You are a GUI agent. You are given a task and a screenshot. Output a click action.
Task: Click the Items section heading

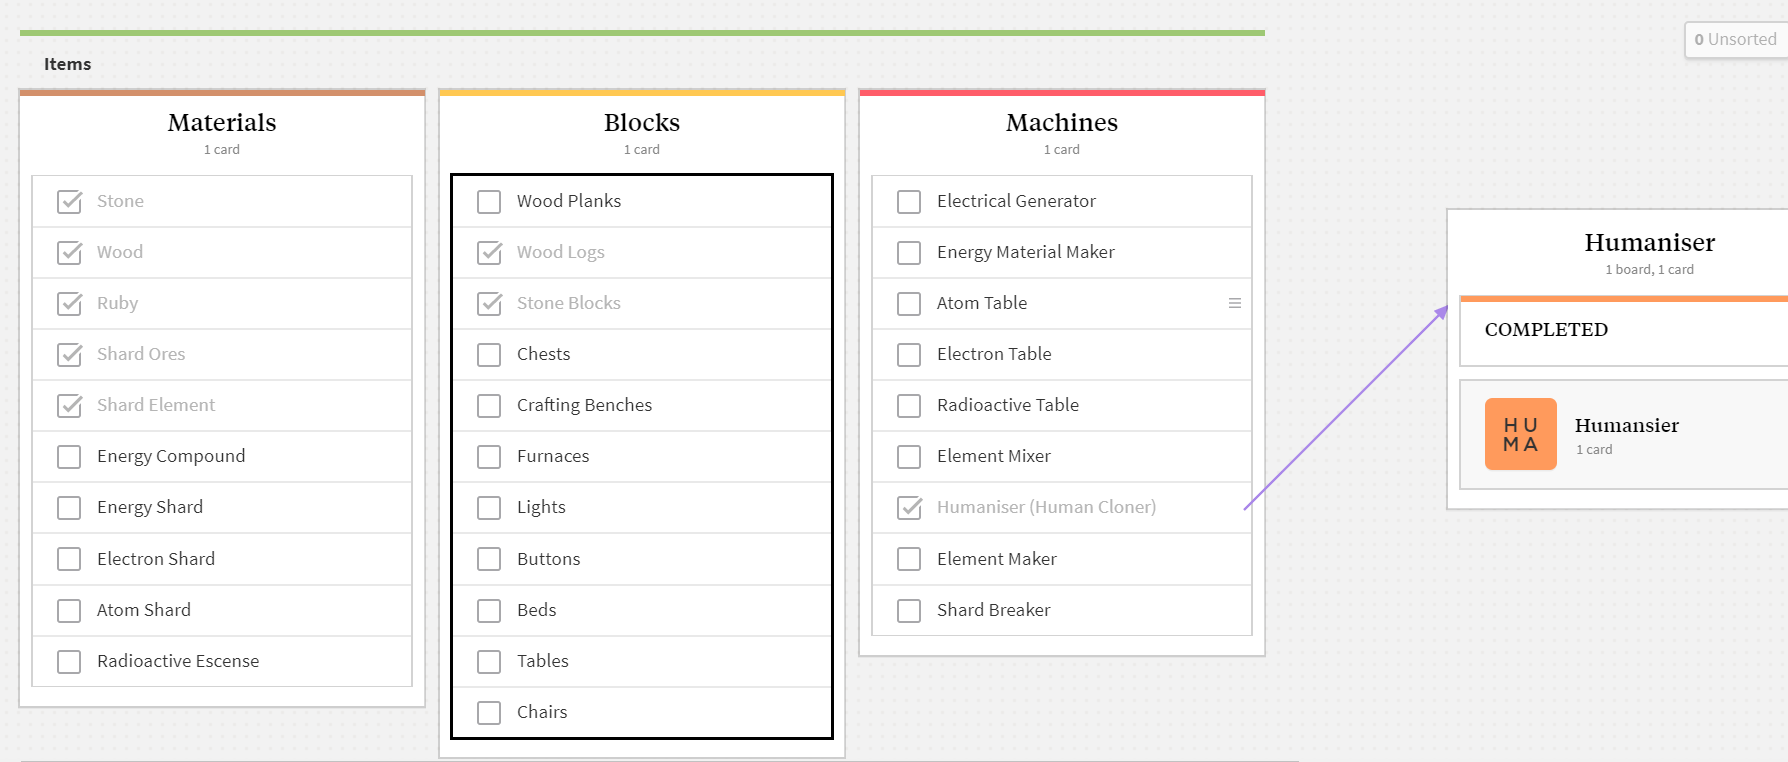pyautogui.click(x=67, y=64)
